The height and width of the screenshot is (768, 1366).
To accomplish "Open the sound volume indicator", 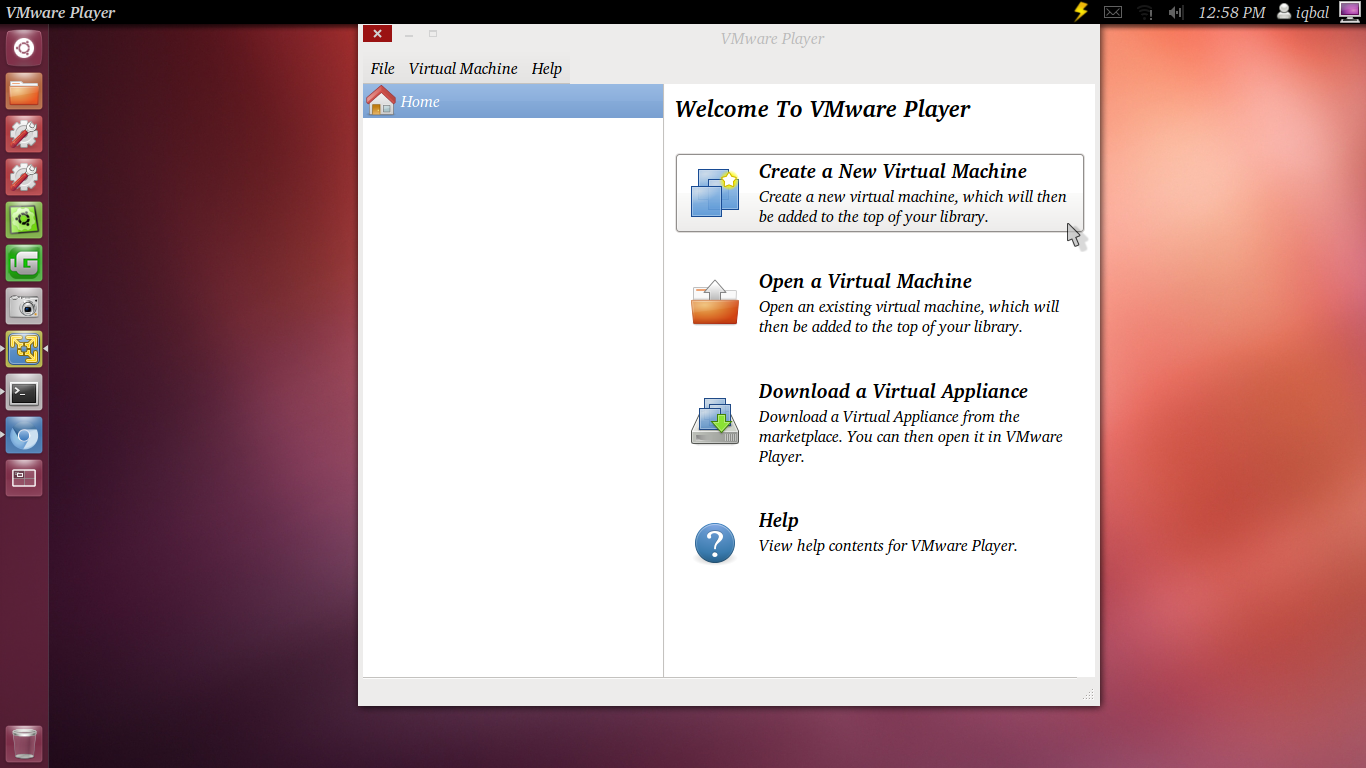I will tap(1176, 12).
